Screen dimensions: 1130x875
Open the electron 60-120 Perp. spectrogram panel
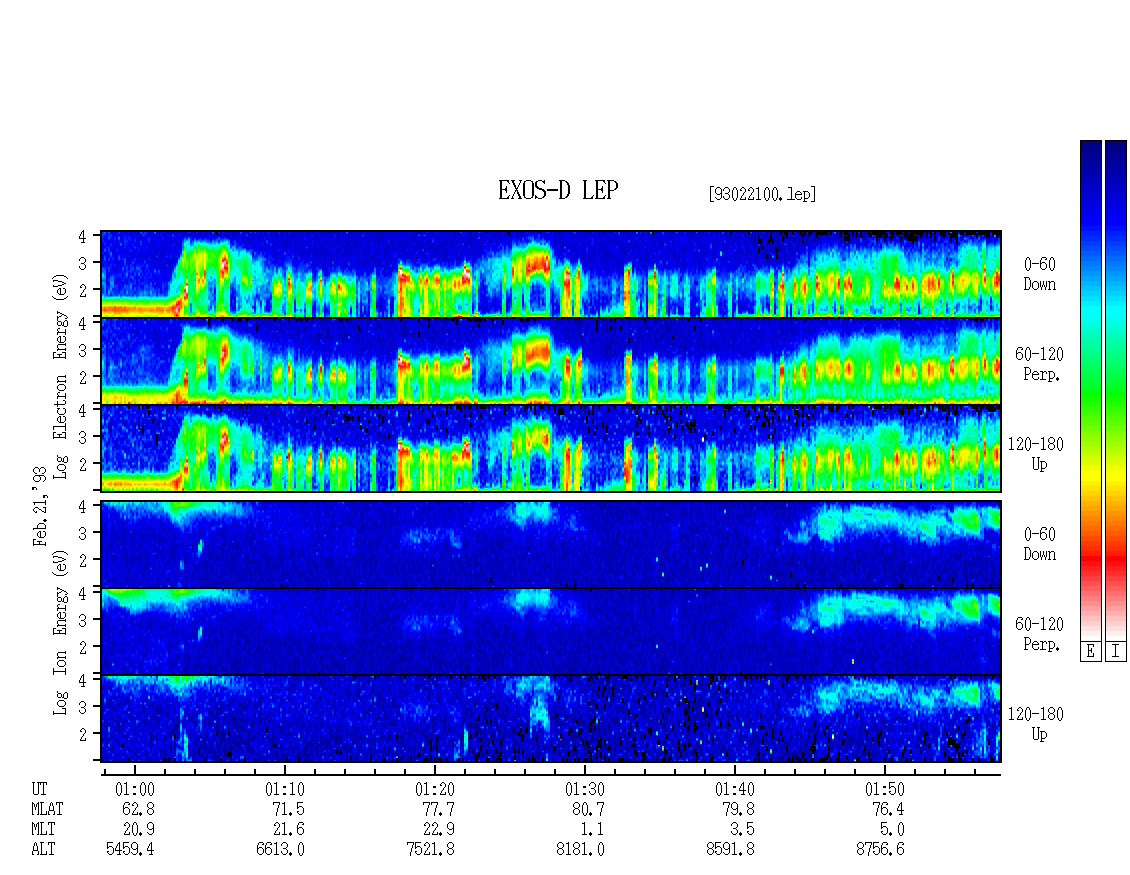pyautogui.click(x=551, y=361)
